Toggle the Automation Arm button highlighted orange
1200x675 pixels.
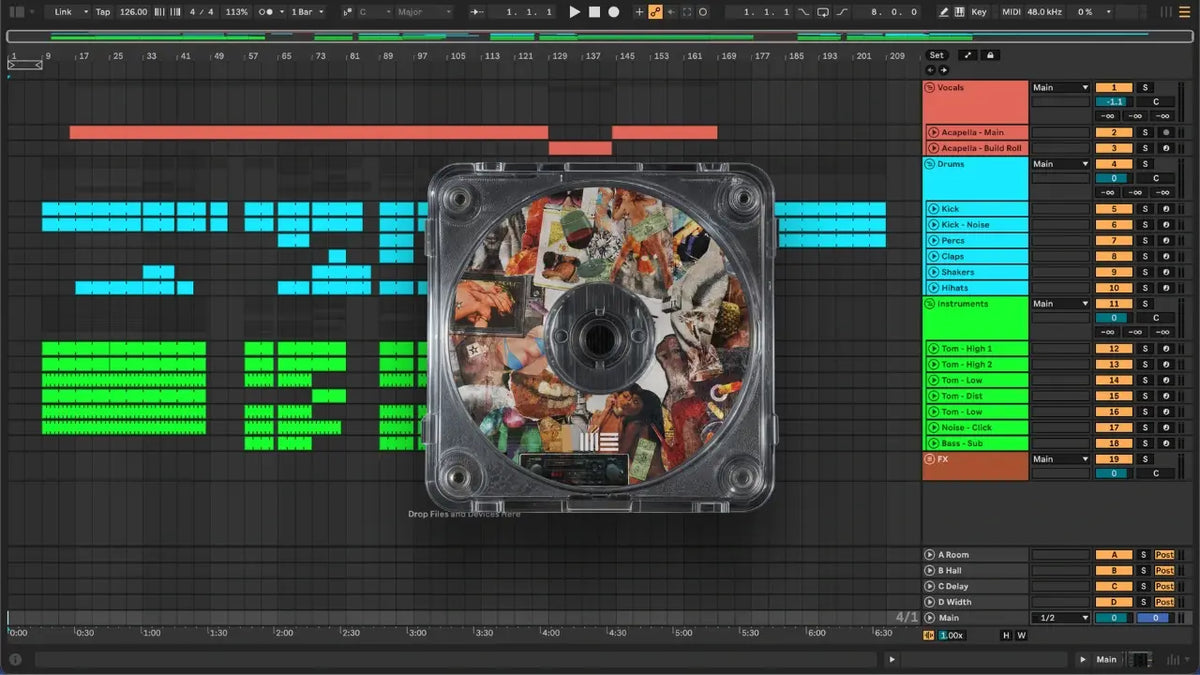point(655,12)
